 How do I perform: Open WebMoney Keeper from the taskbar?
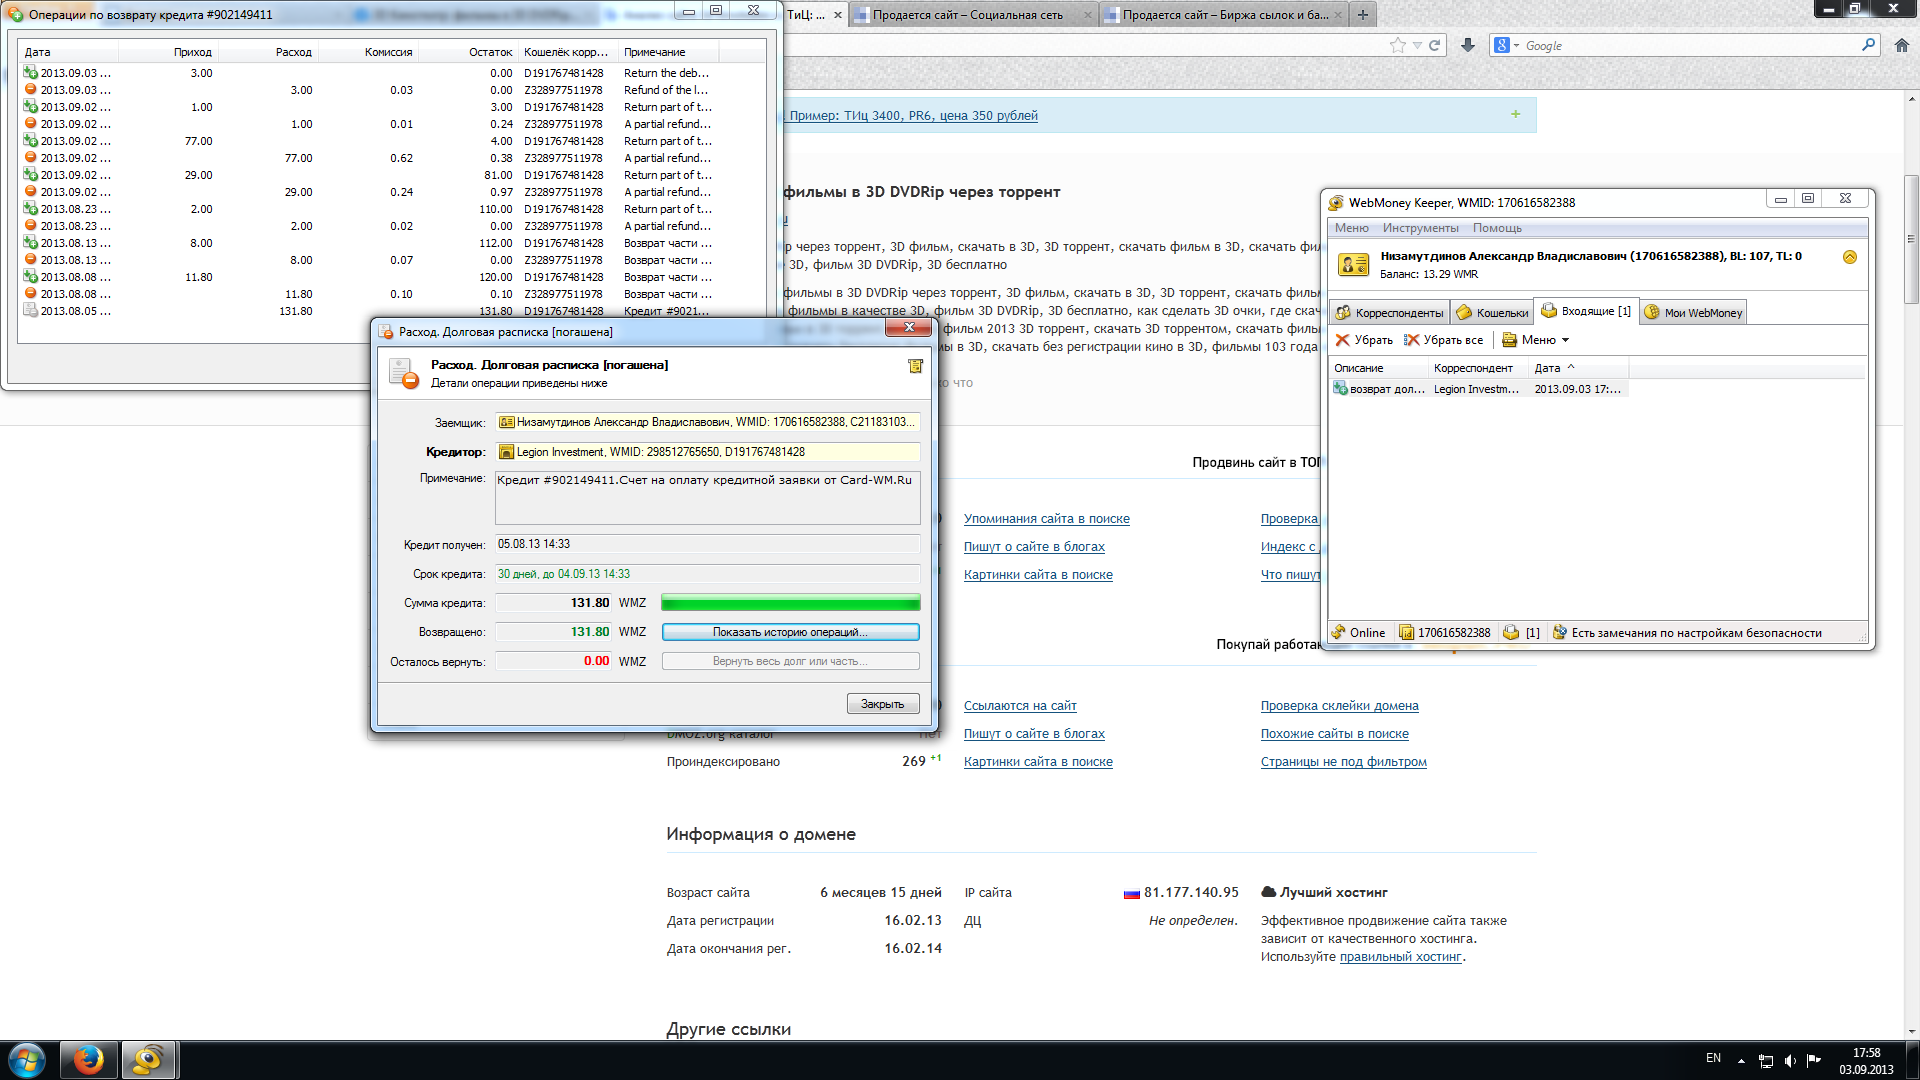click(x=149, y=1059)
